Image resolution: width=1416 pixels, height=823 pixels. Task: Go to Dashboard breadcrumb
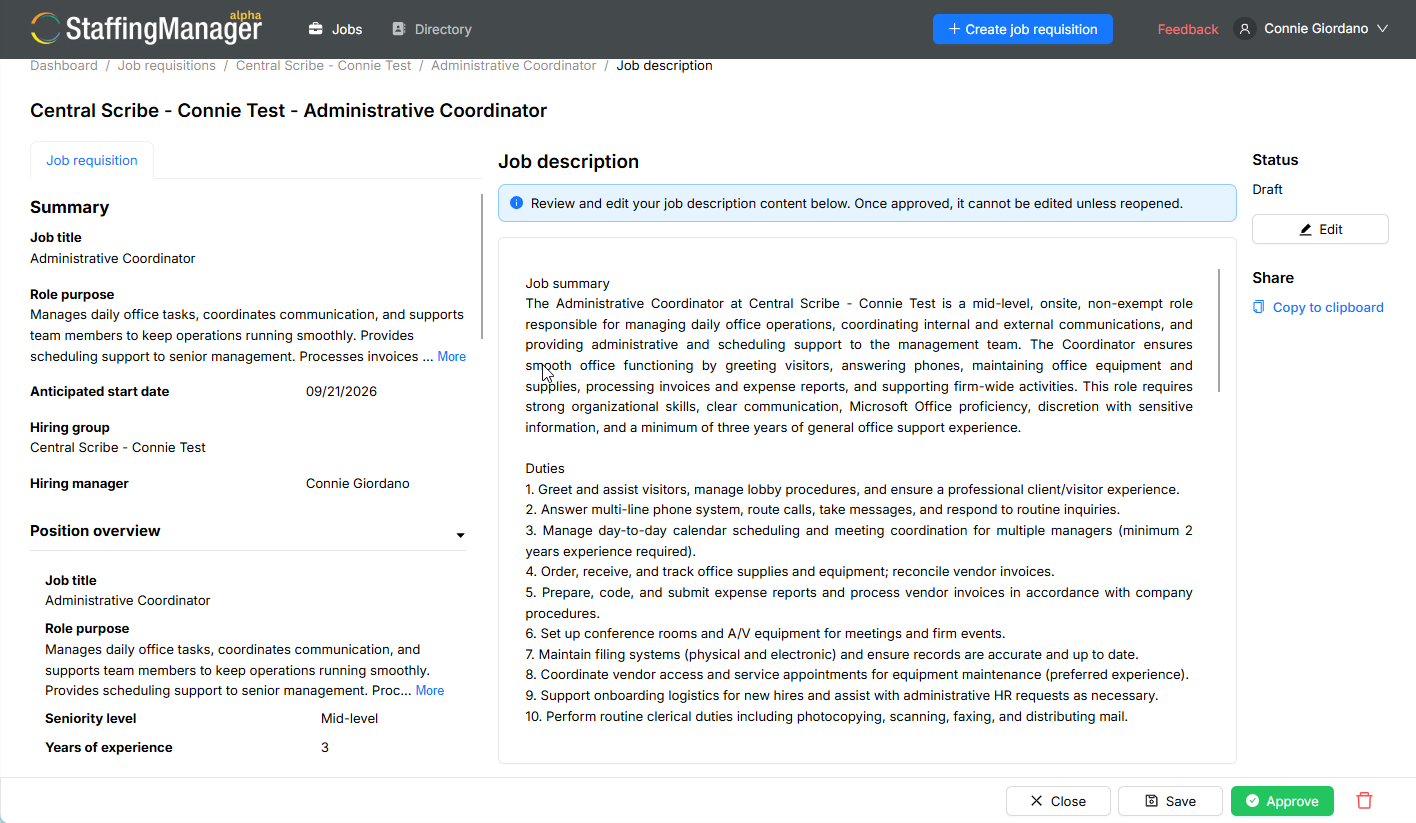pyautogui.click(x=64, y=65)
